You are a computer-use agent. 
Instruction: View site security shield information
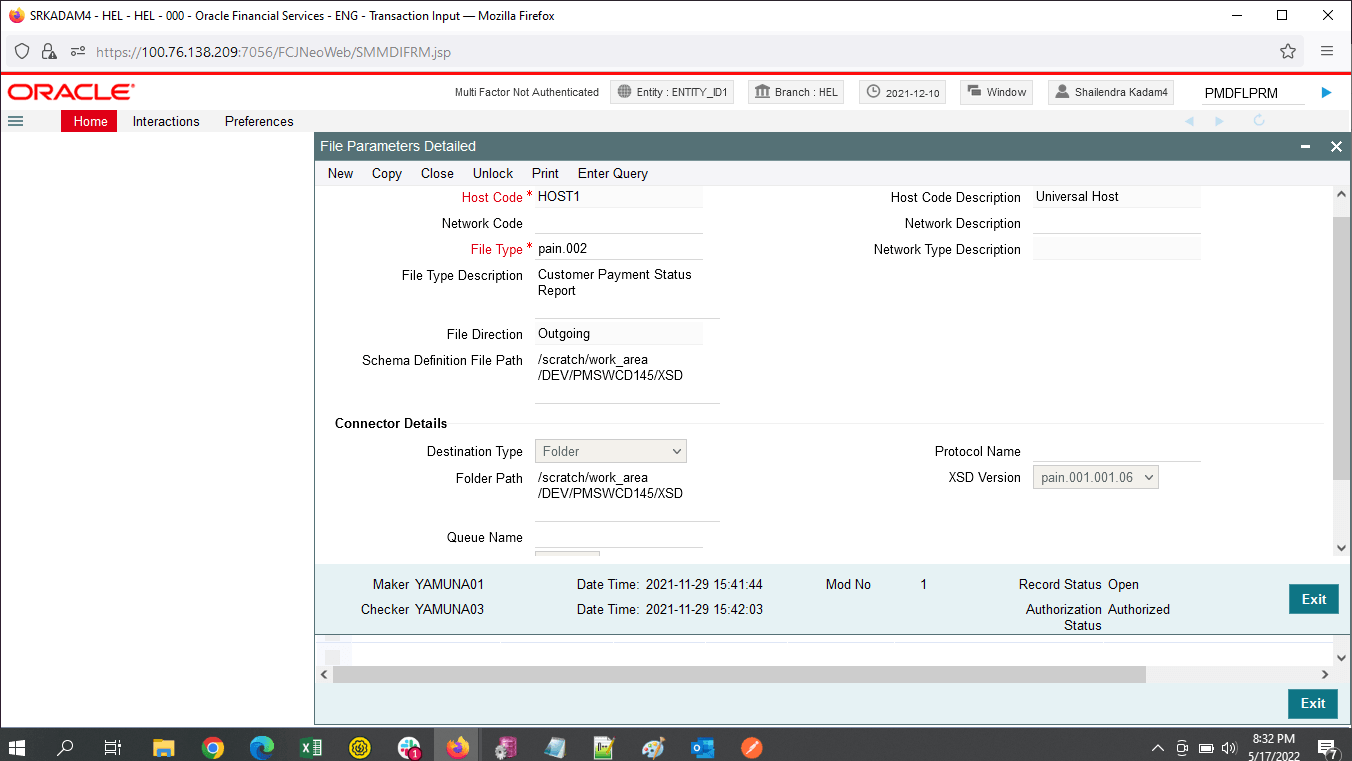click(22, 51)
